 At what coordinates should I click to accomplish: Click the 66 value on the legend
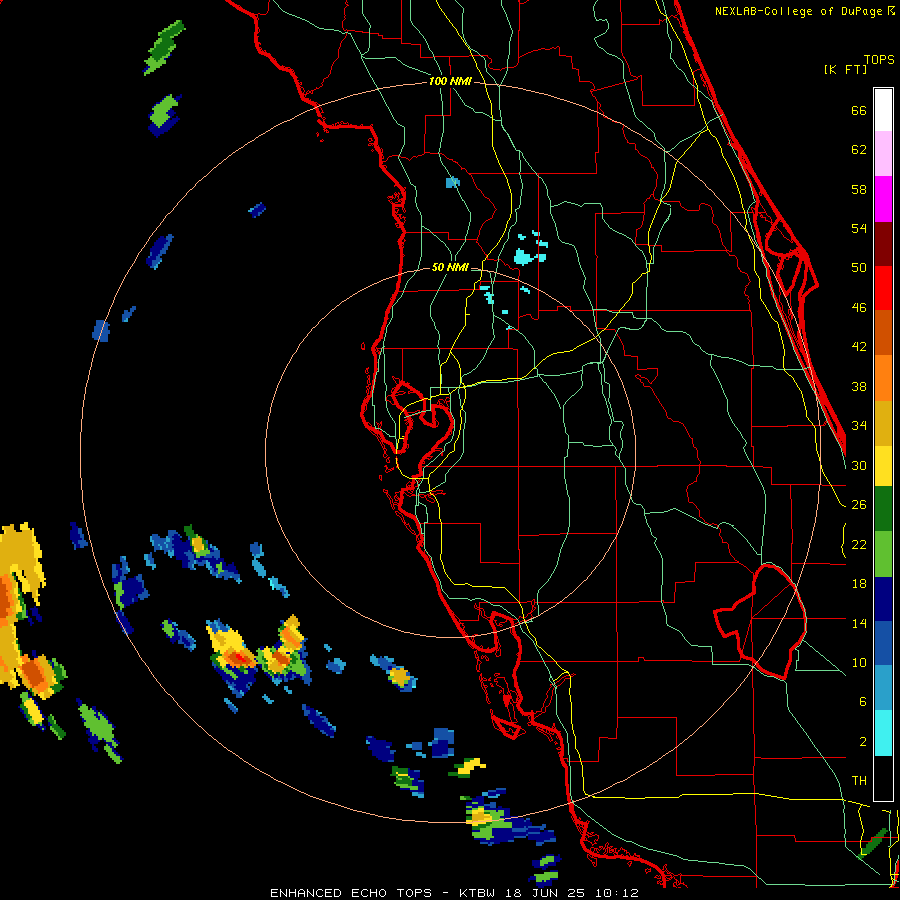pos(859,111)
